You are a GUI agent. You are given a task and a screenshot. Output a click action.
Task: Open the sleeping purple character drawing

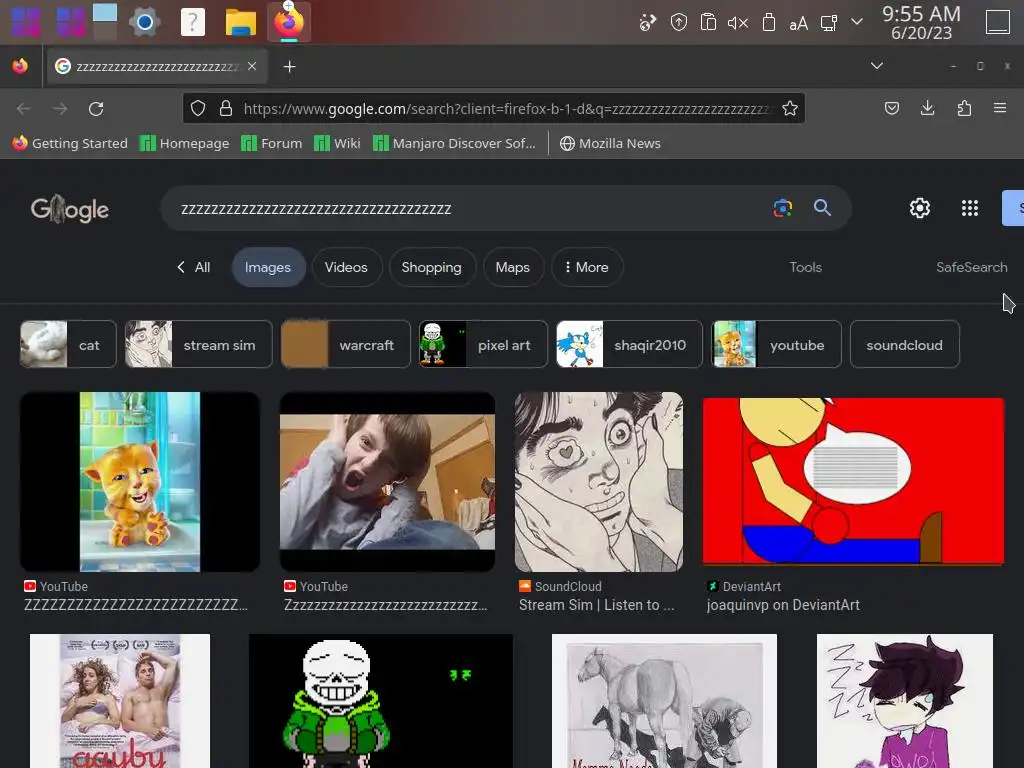pyautogui.click(x=904, y=701)
